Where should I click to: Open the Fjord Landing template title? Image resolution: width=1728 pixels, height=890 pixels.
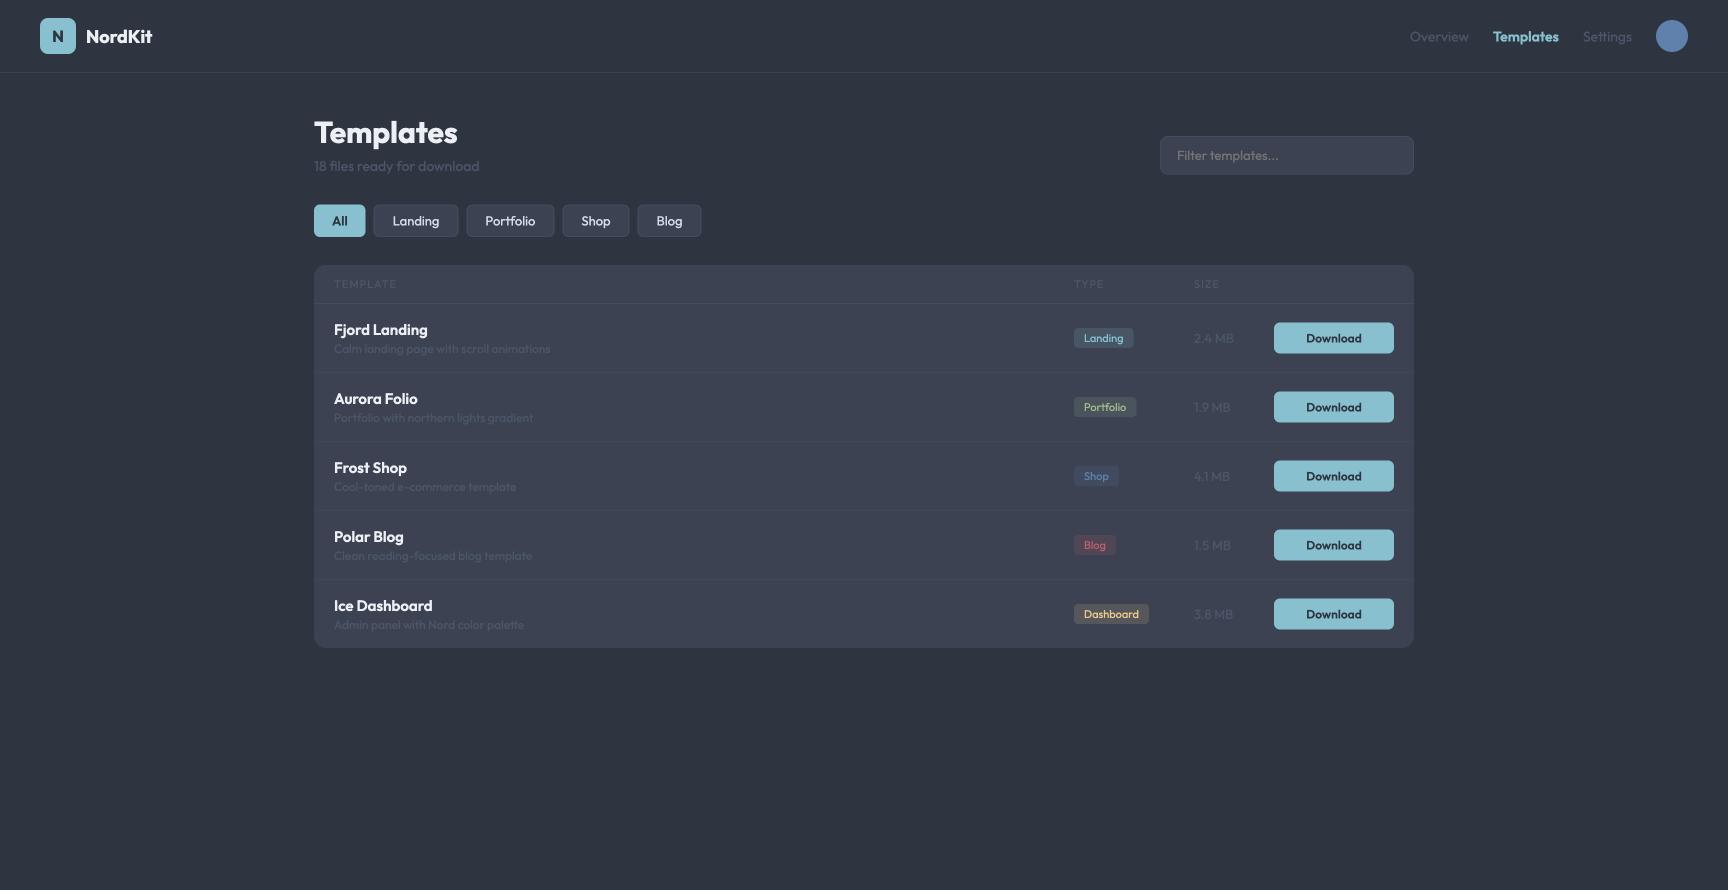point(380,330)
